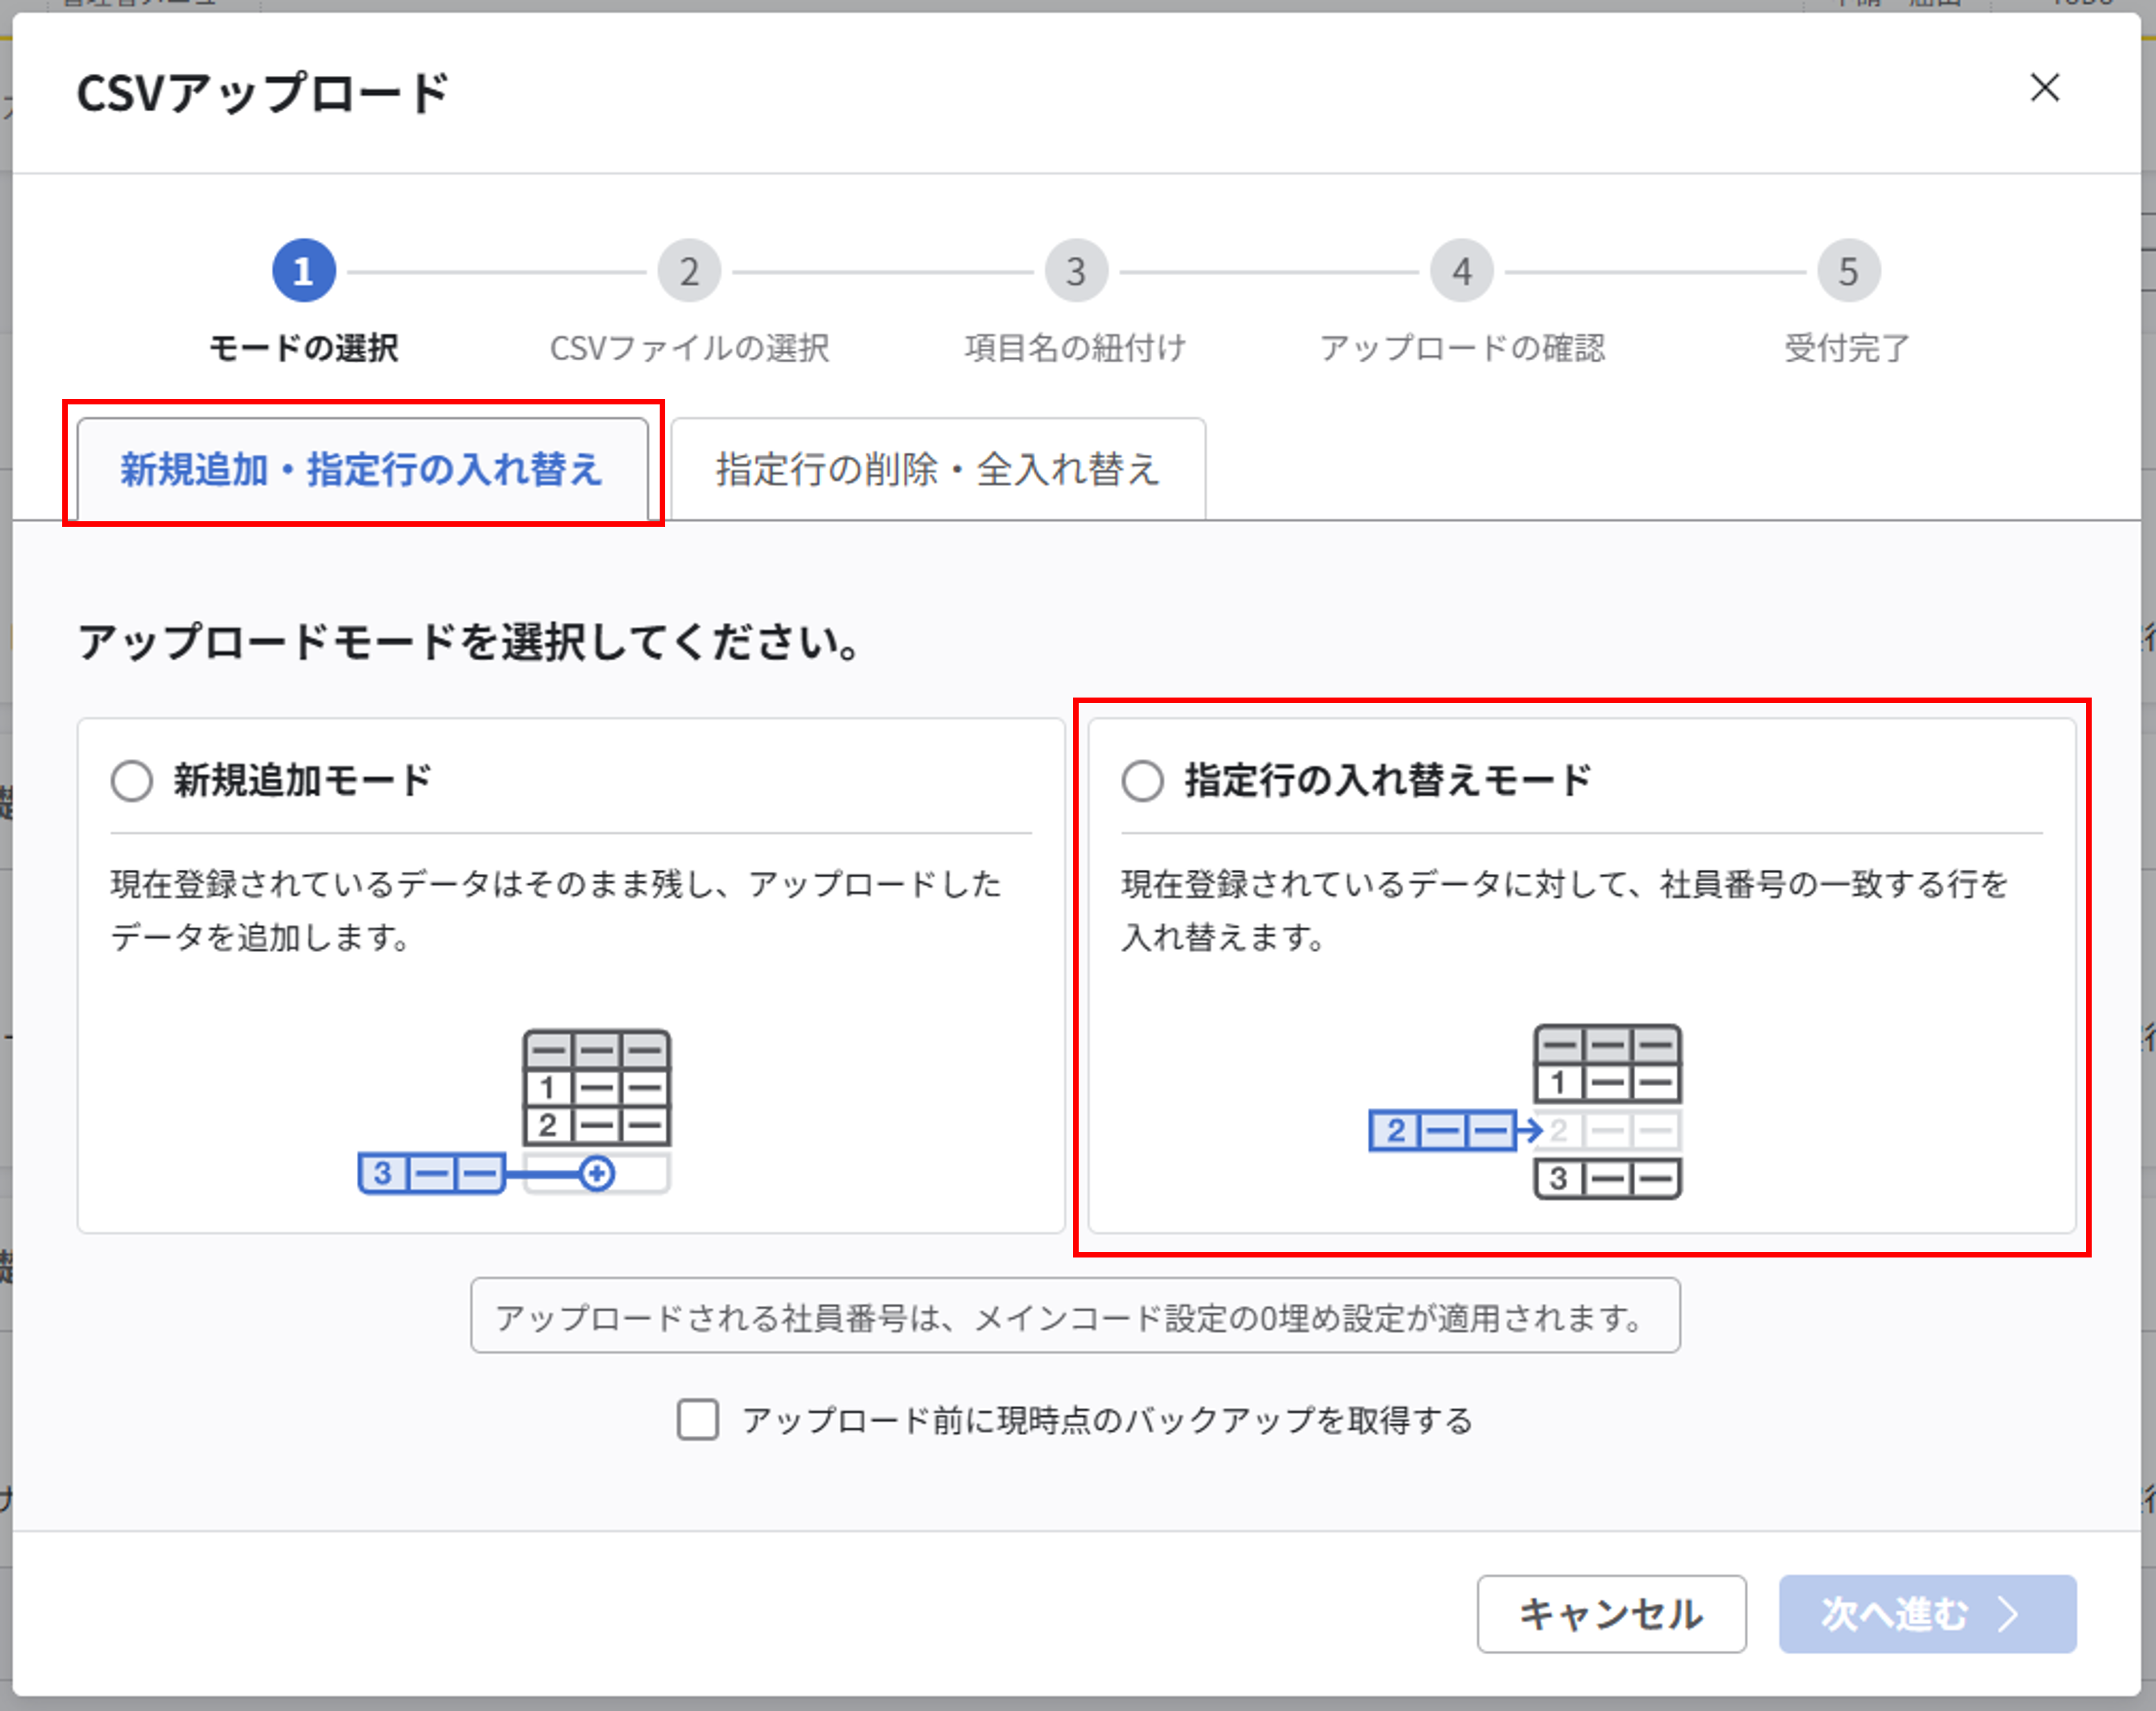Click the モードの選択 step label
2156x1711 pixels.
[303, 348]
